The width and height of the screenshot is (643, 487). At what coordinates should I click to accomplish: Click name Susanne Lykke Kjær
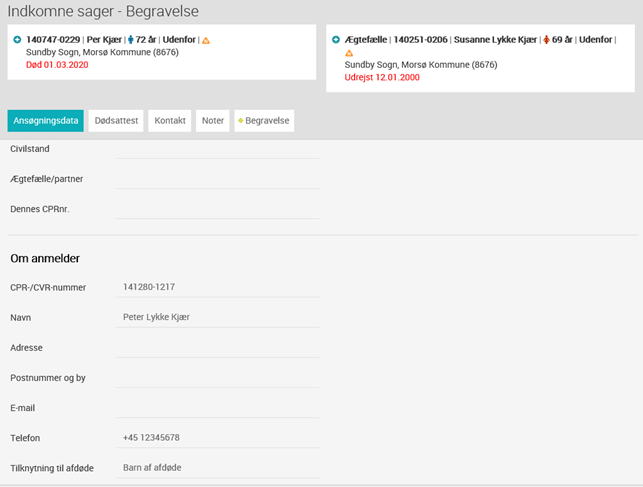495,40
